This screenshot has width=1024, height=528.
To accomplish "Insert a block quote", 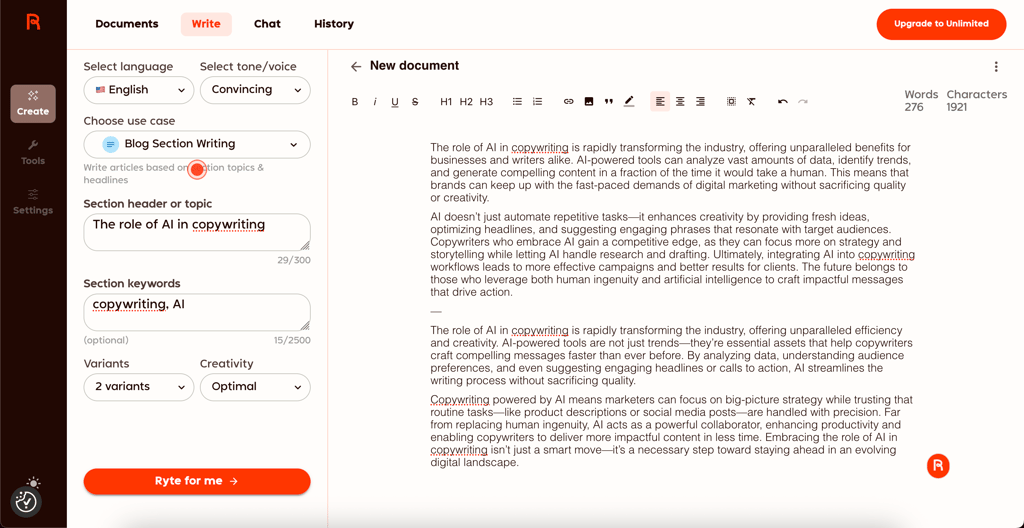I will 609,101.
